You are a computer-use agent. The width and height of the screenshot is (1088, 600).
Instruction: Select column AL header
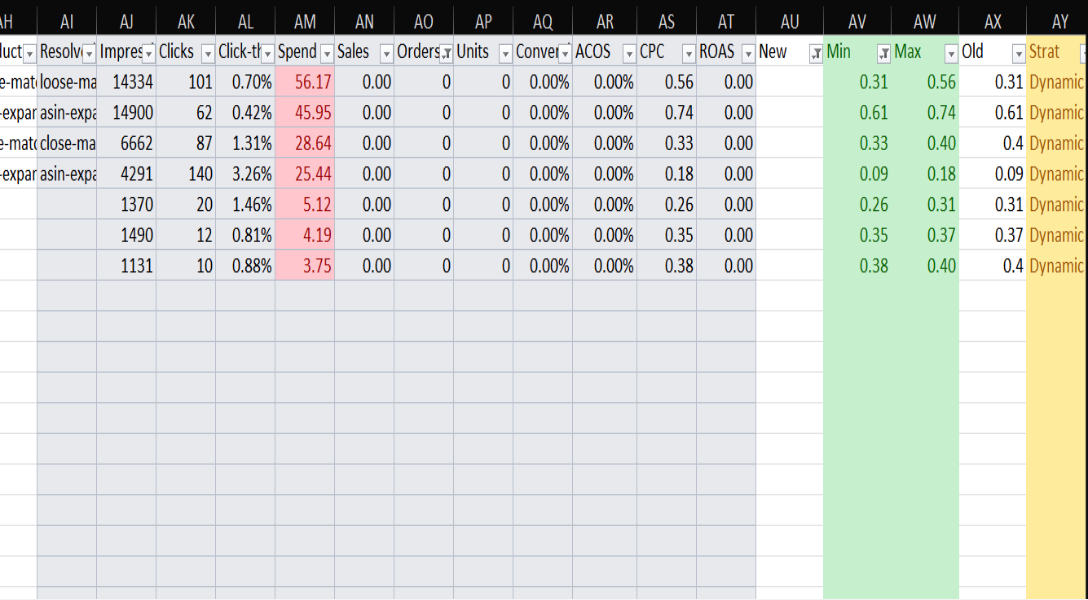point(246,22)
